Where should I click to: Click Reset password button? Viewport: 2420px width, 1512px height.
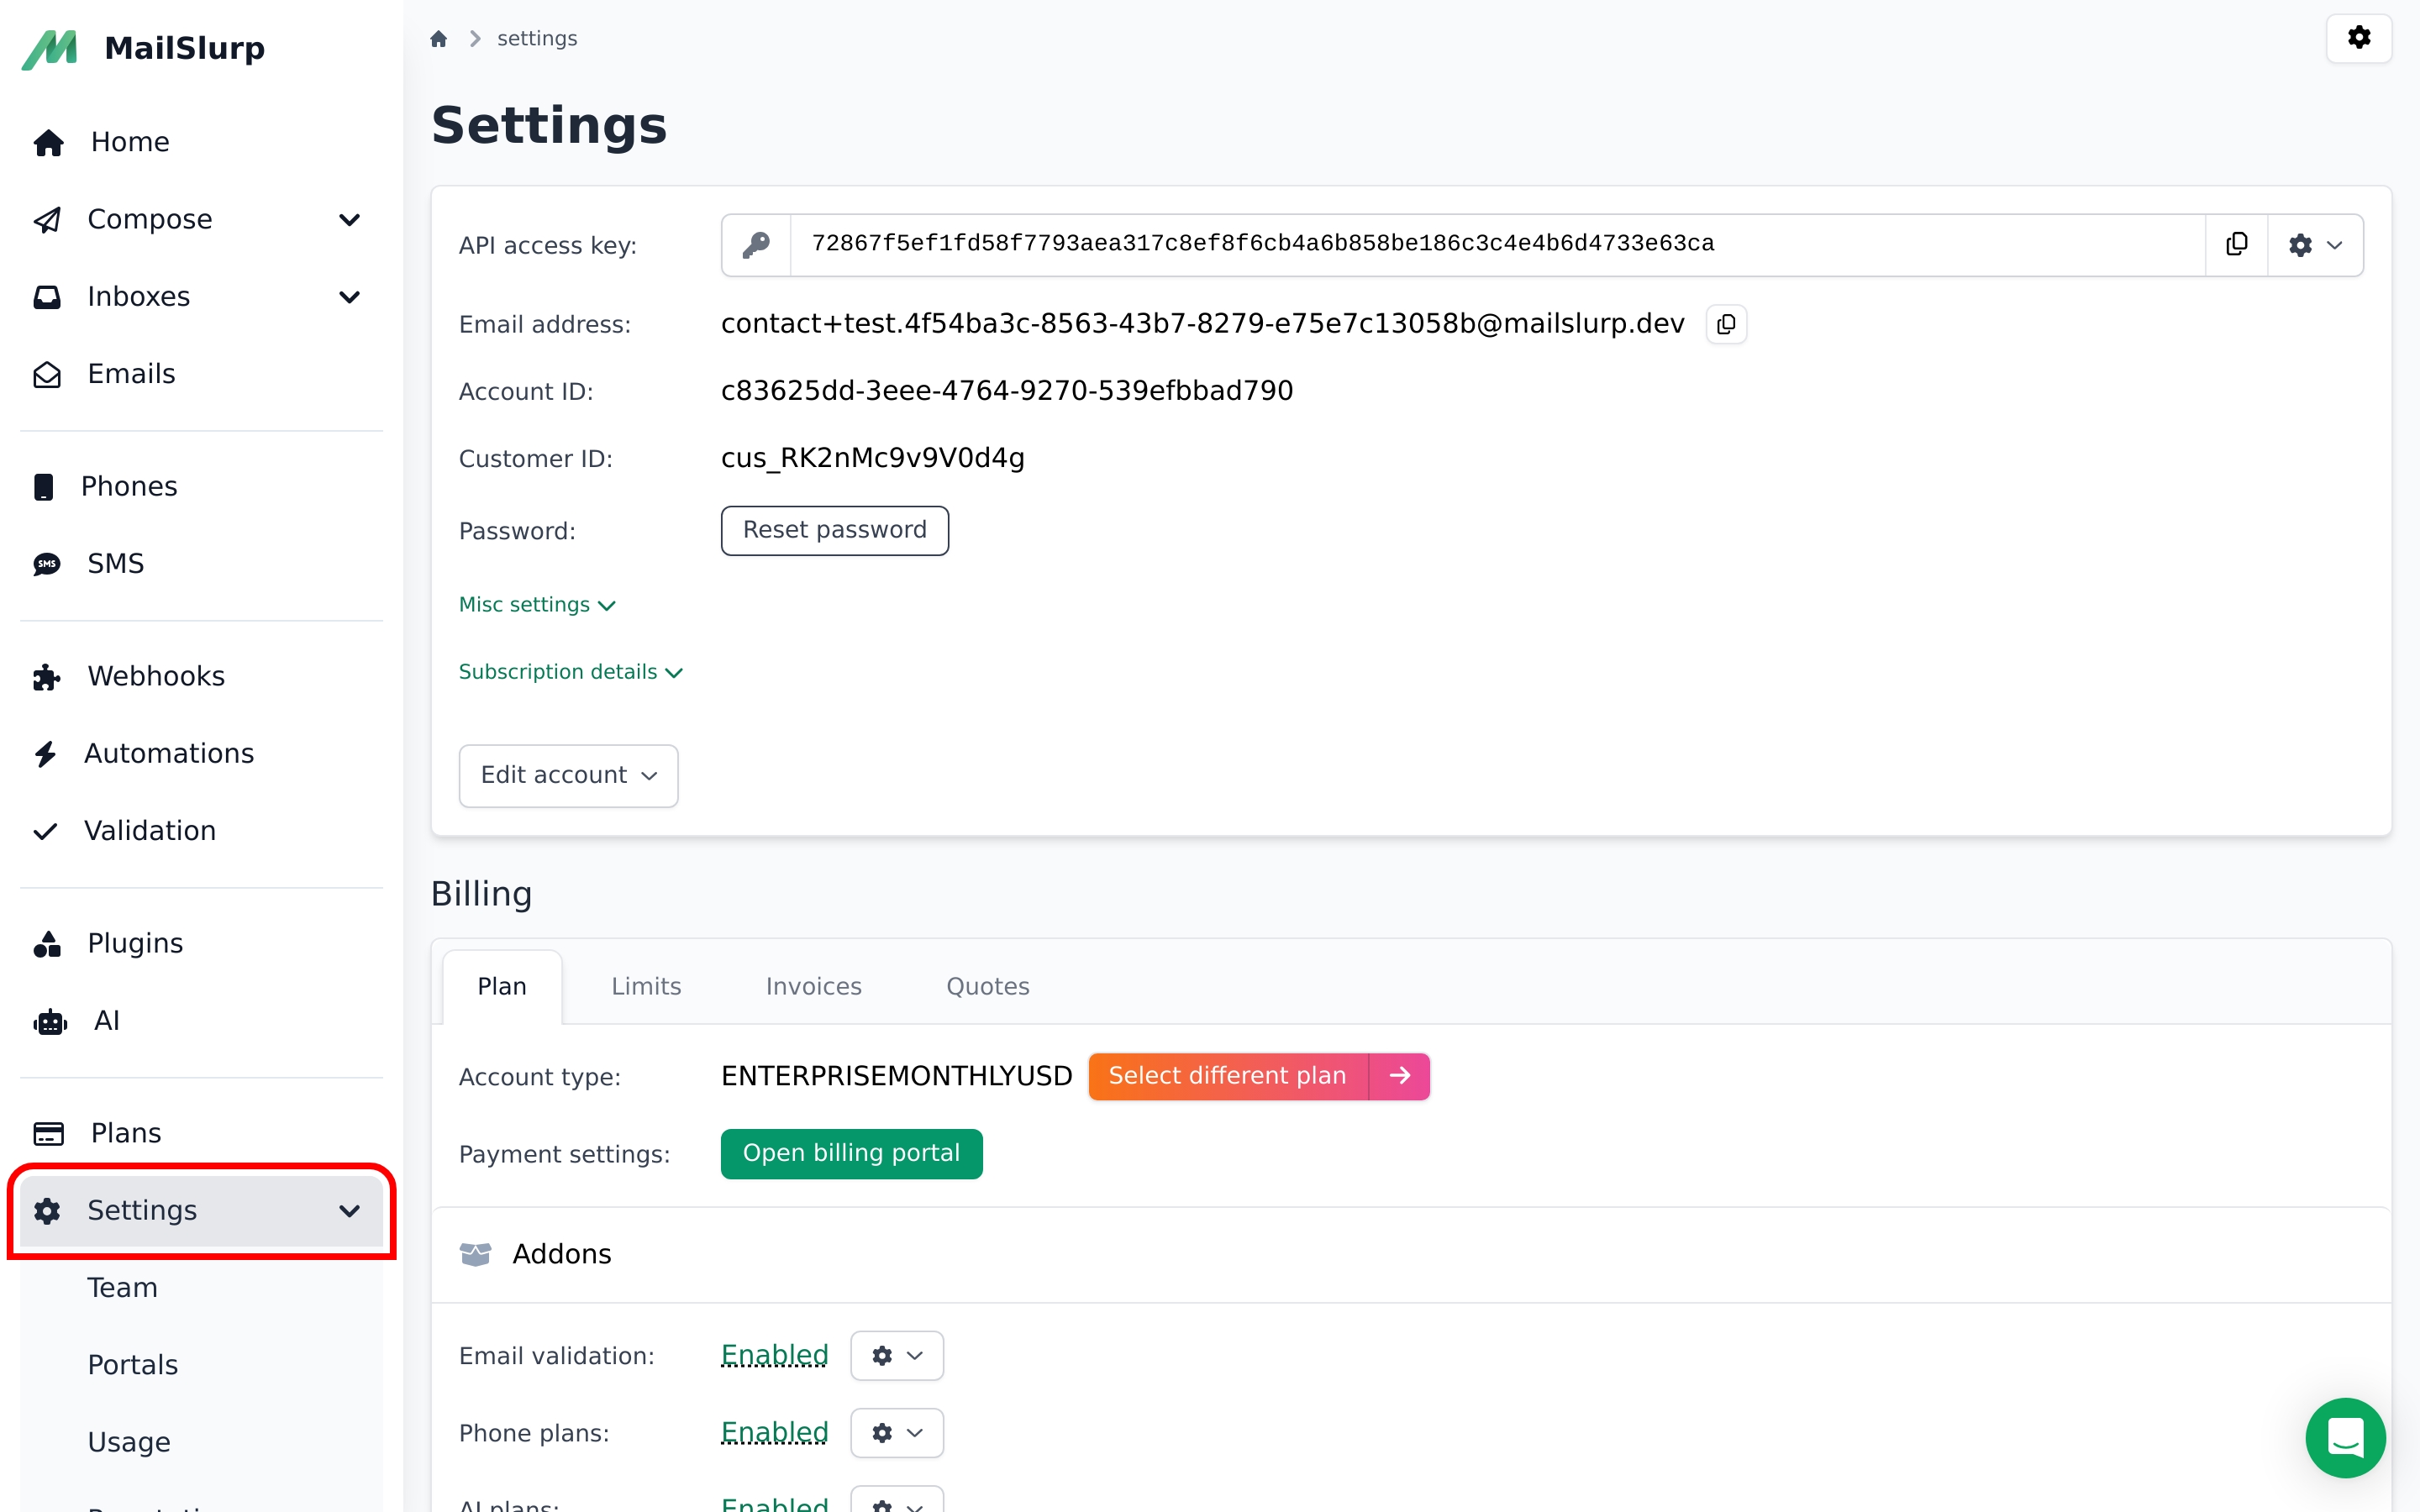(x=834, y=530)
